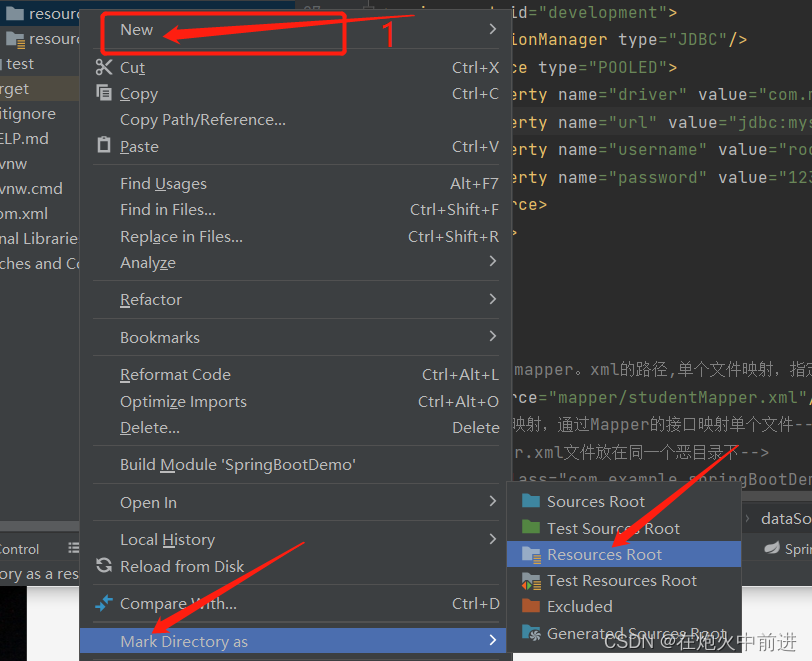Screen dimensions: 812x661
Task: Select Find Usages menu entry
Action: tap(296, 183)
